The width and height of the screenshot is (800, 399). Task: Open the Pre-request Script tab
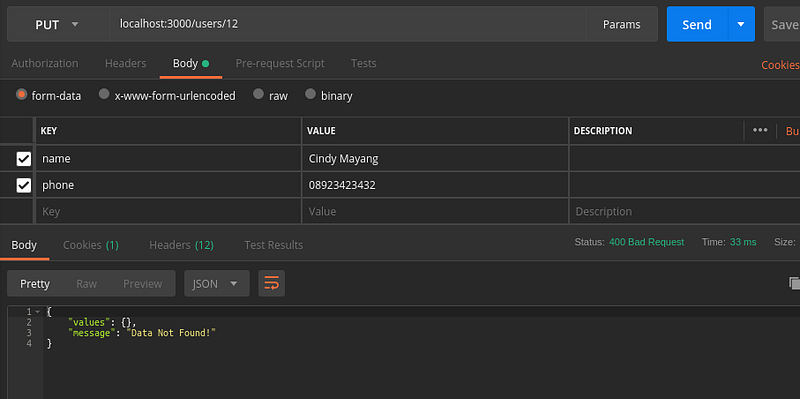[280, 63]
